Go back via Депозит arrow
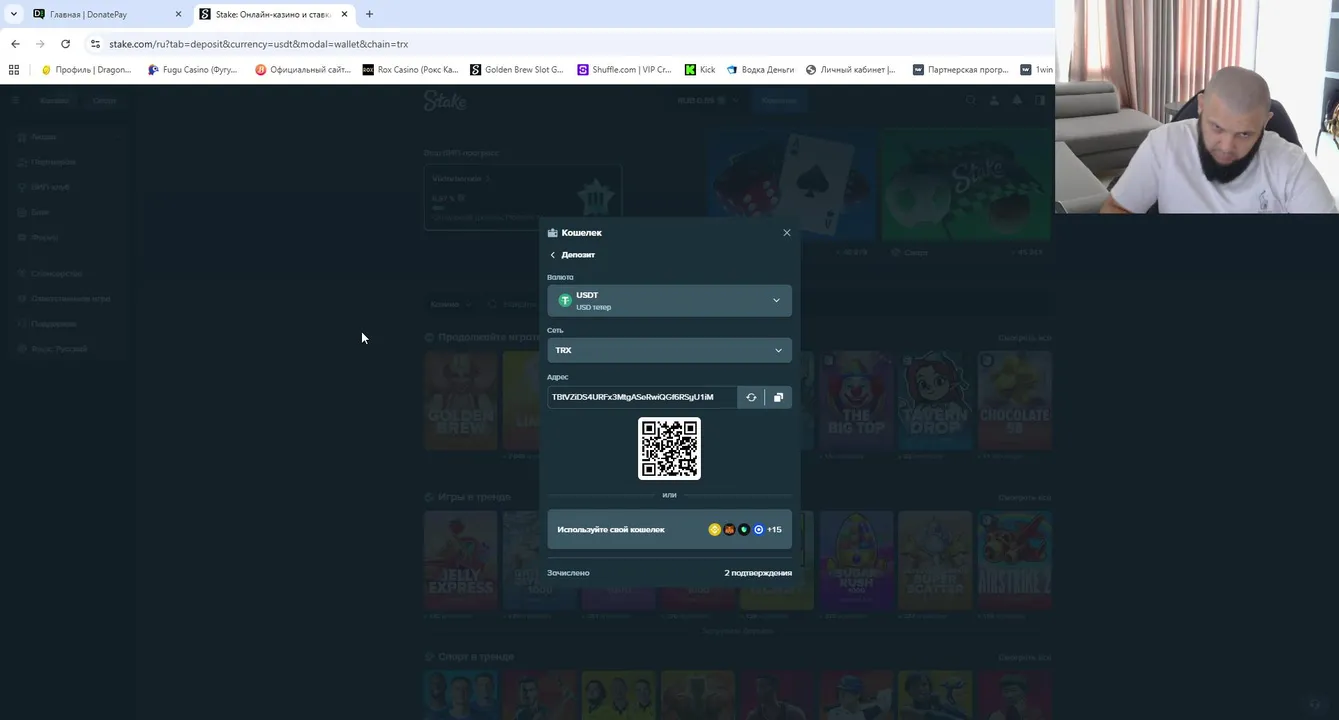1339x720 pixels. point(552,255)
